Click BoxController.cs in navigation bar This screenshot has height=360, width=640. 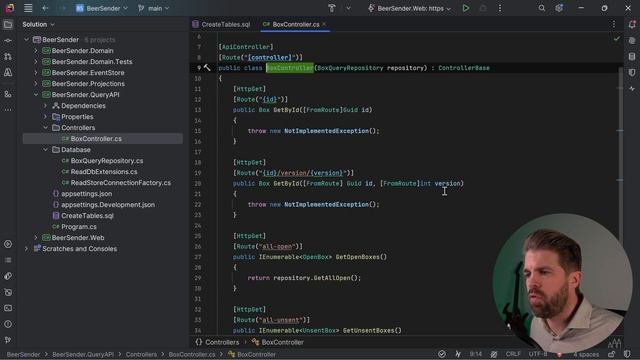[192, 354]
